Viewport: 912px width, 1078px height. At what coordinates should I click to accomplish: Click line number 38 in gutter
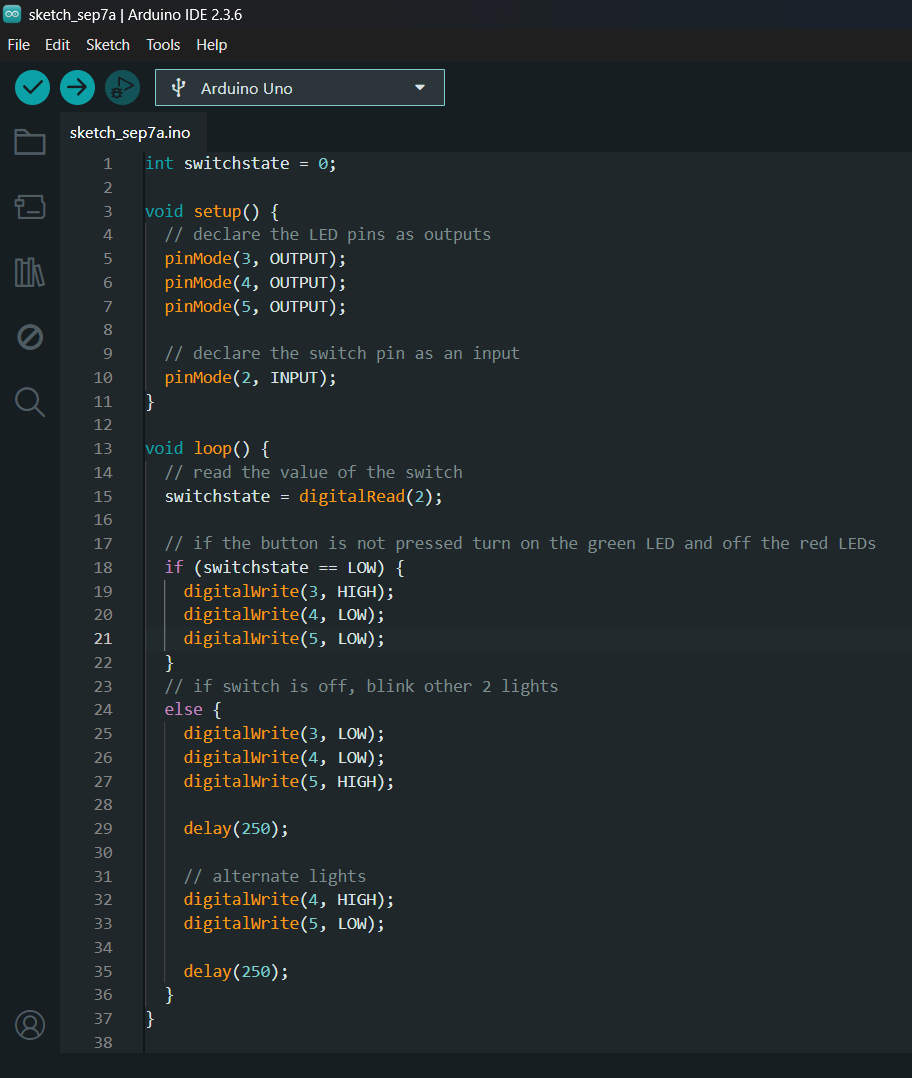point(103,1042)
